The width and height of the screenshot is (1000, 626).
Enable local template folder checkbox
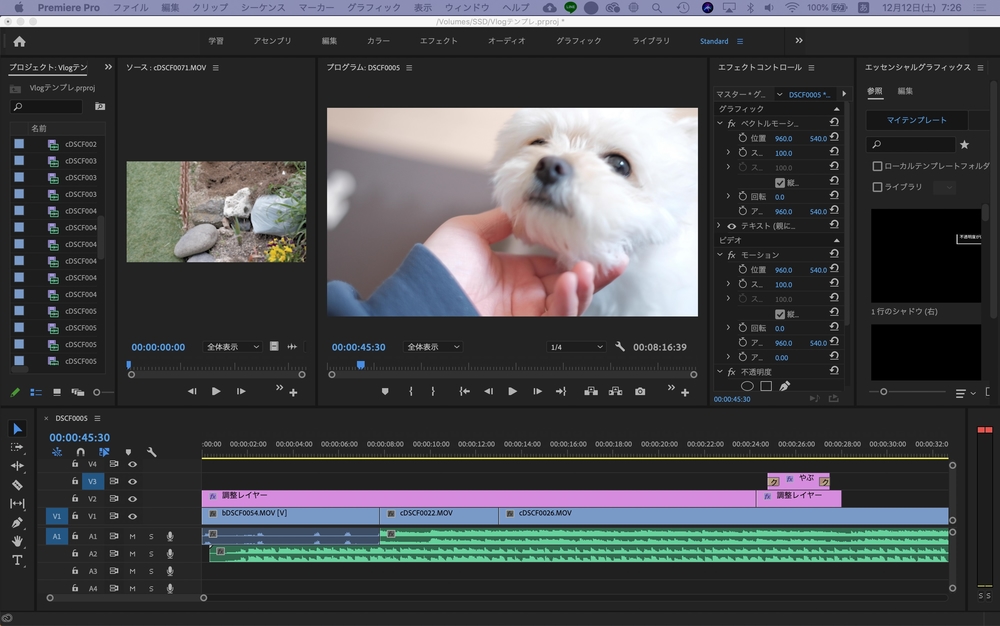pos(878,166)
